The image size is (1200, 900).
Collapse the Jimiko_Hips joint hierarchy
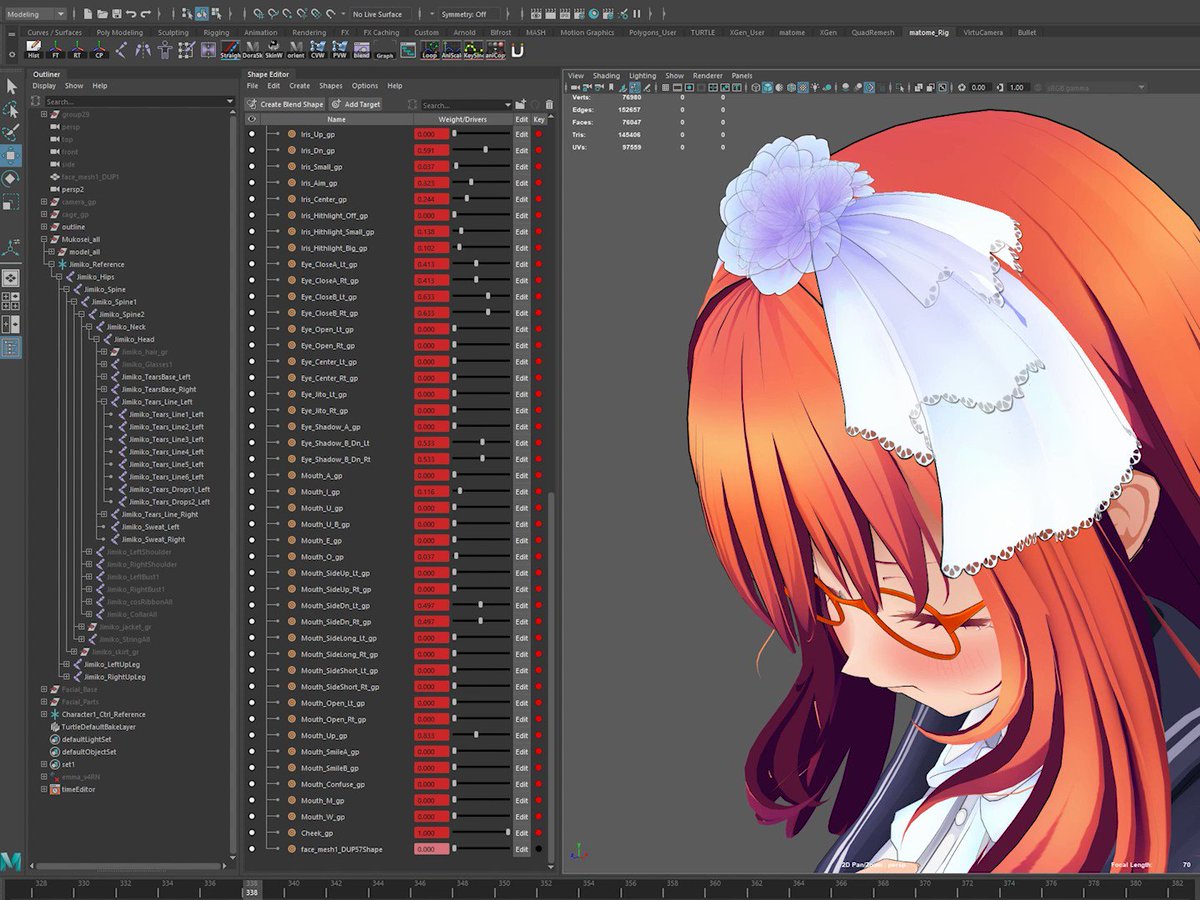pyautogui.click(x=59, y=277)
